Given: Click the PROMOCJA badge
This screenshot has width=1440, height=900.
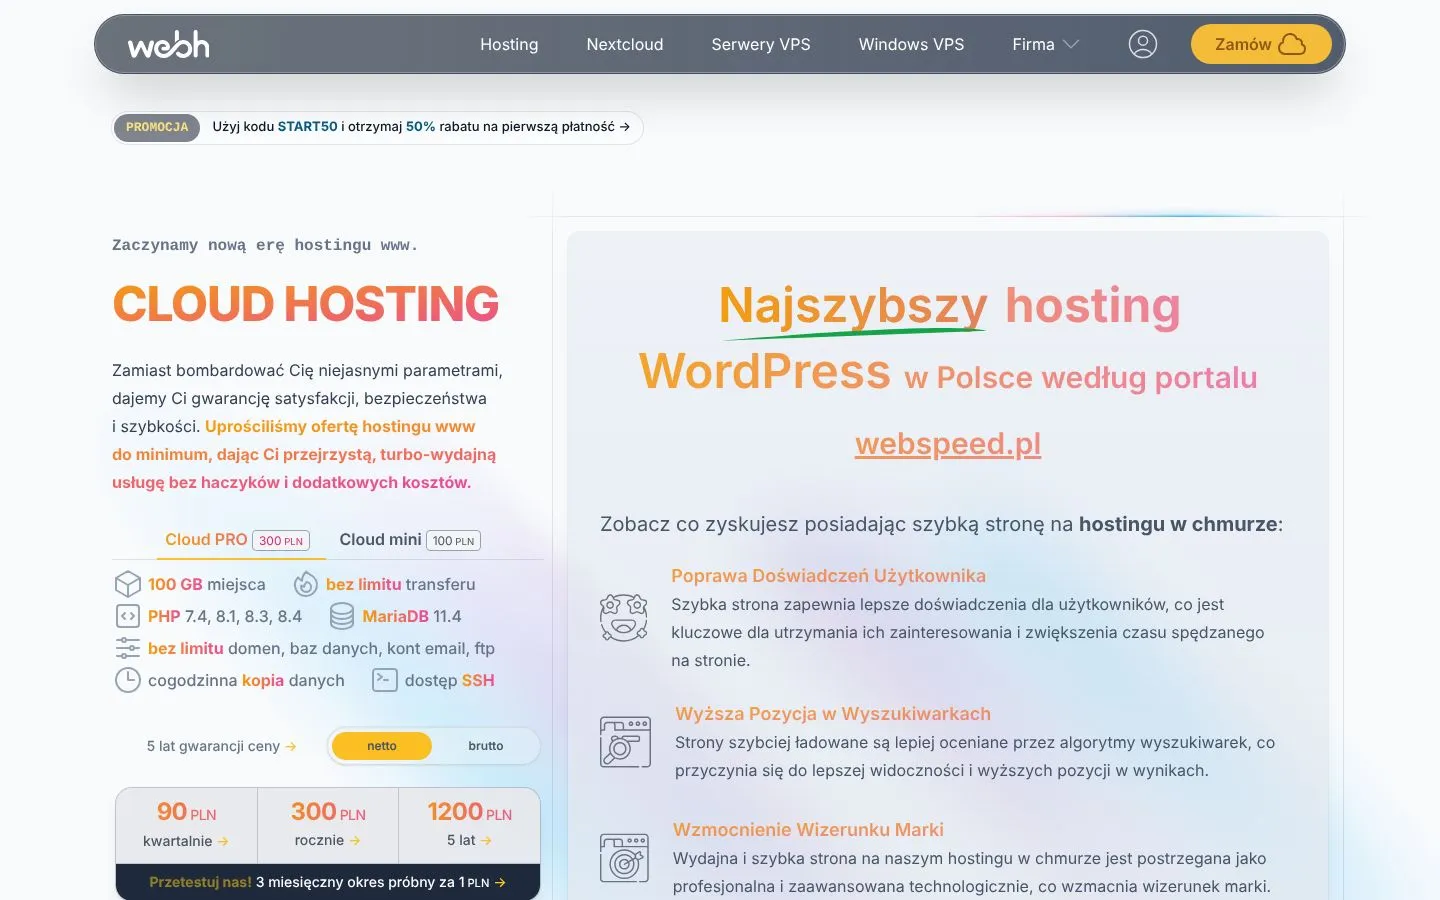Looking at the screenshot, I should click(157, 127).
